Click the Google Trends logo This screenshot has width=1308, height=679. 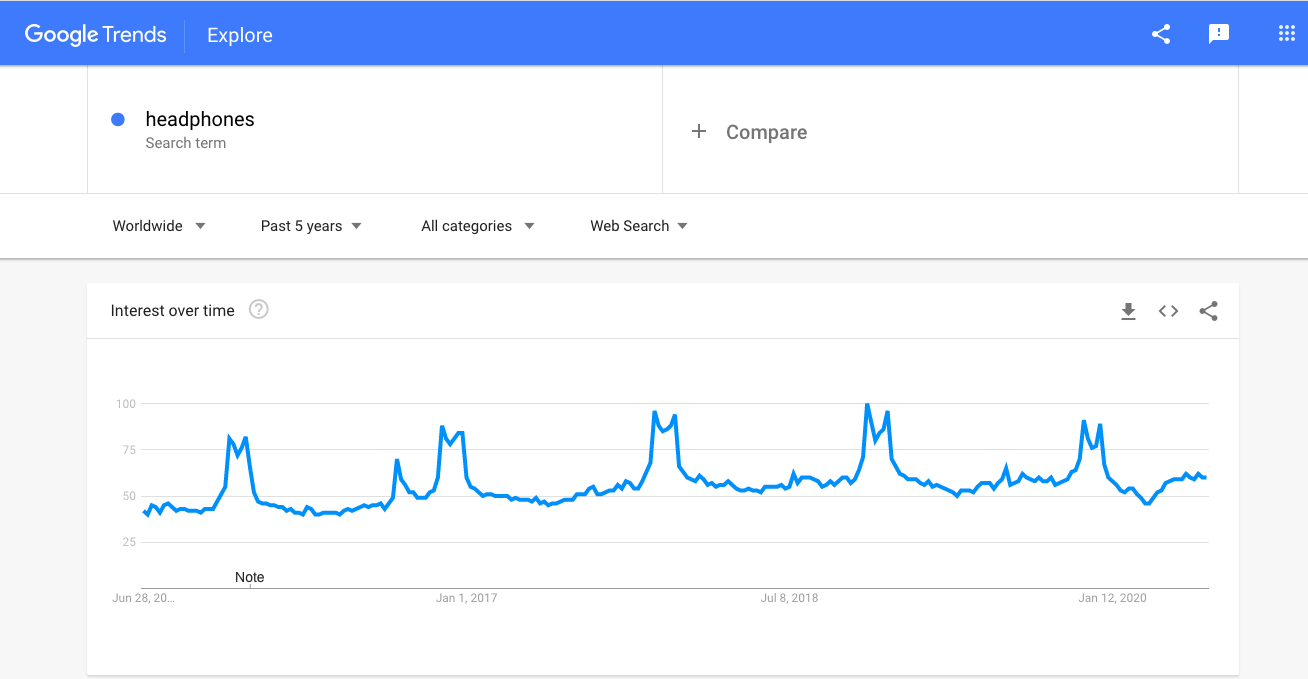pos(96,35)
